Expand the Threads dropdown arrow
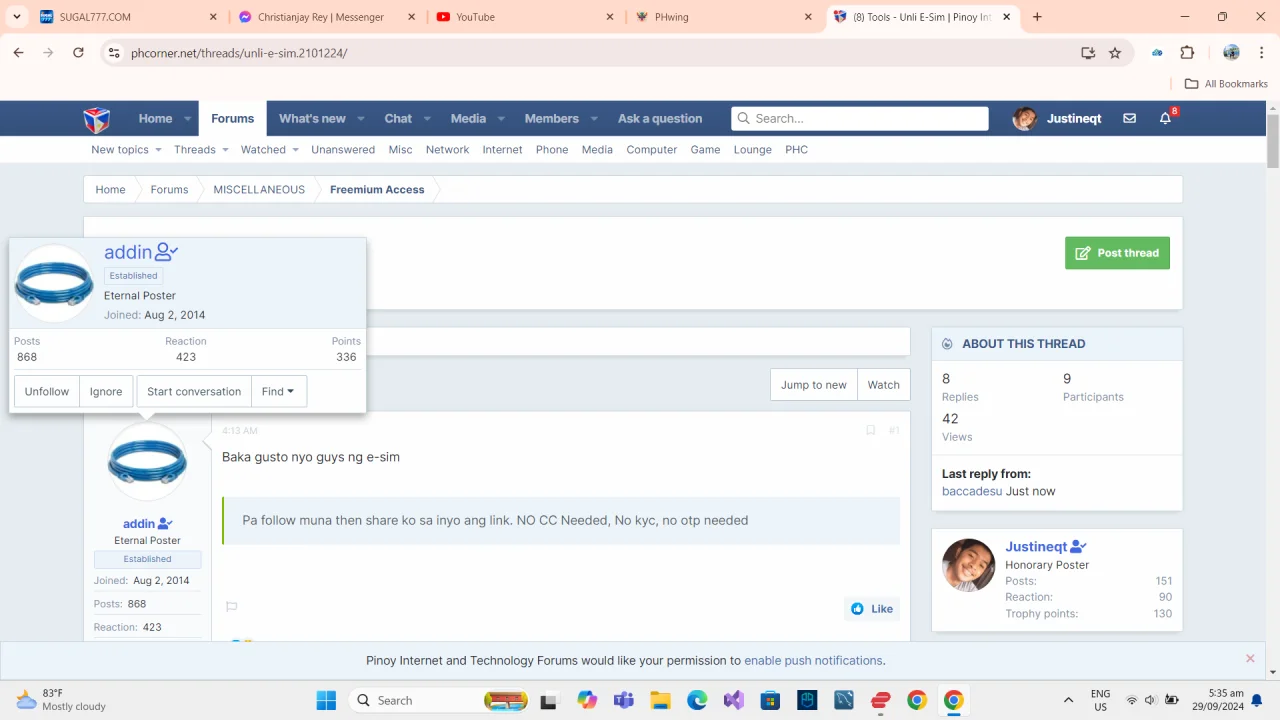The image size is (1280, 720). point(225,150)
